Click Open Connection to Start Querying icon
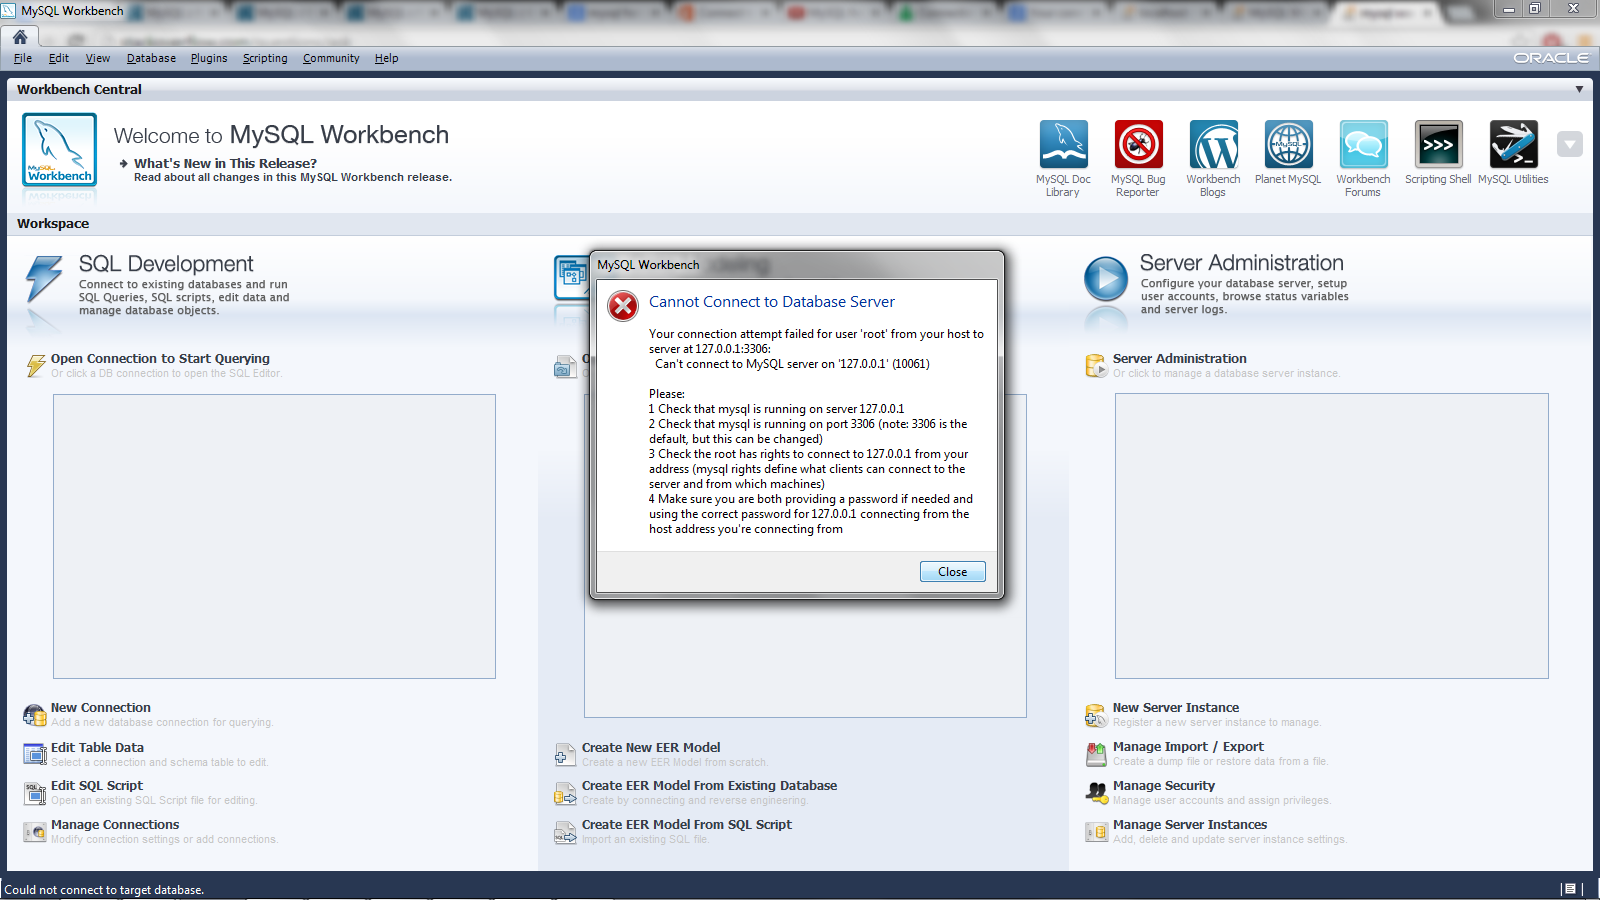This screenshot has height=900, width=1600. [x=36, y=366]
